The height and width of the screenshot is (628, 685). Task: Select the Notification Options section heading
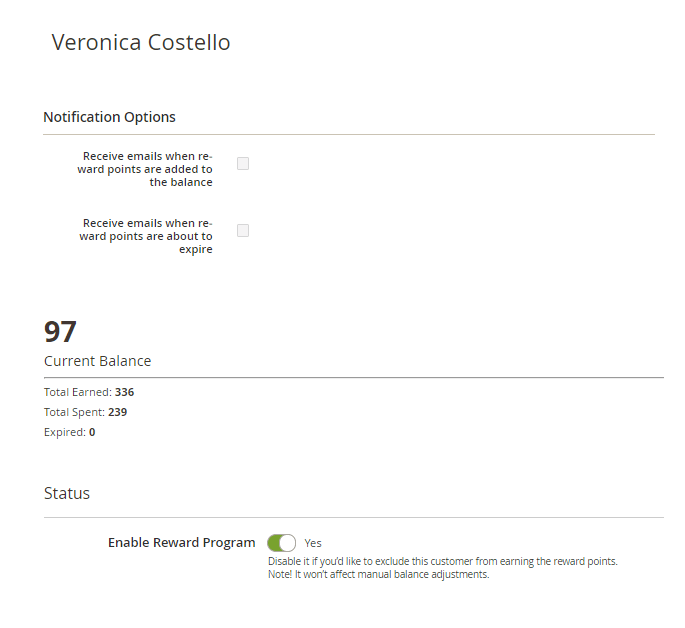click(109, 117)
